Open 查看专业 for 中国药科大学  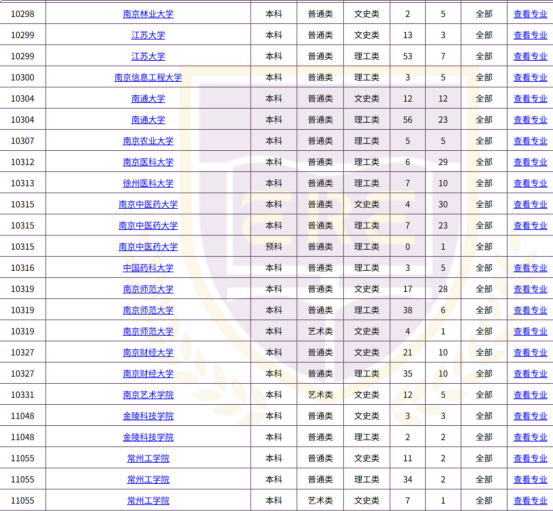click(x=530, y=268)
